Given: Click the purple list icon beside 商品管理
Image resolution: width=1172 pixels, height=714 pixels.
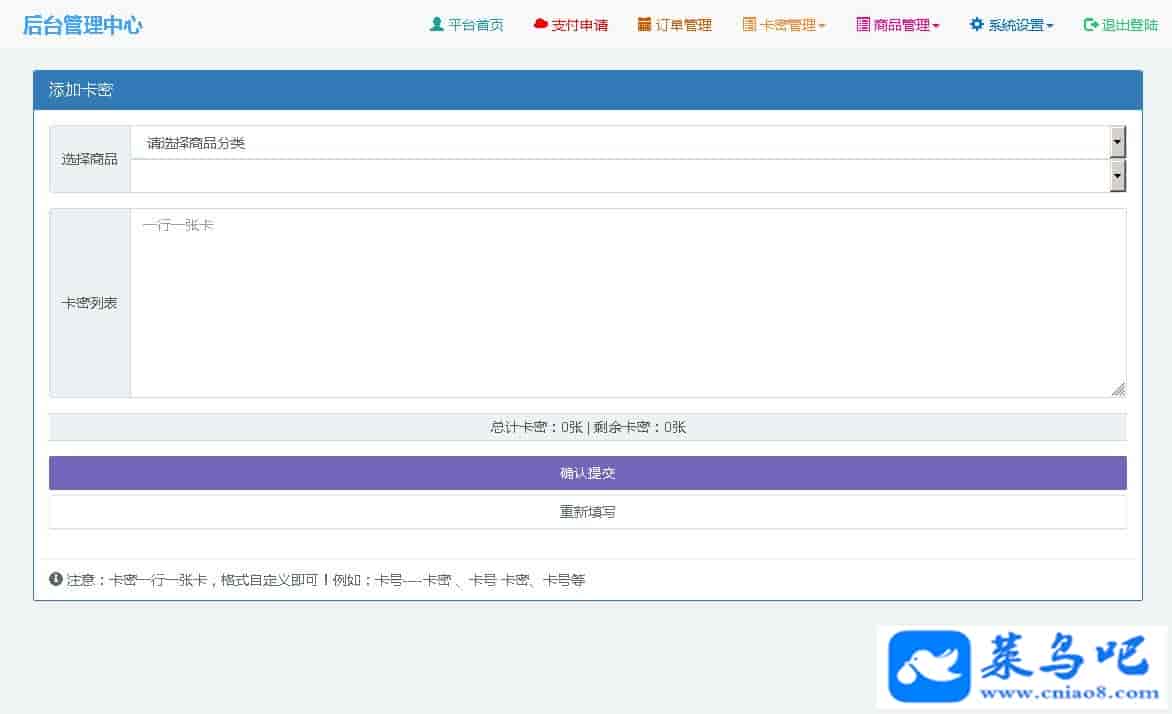Looking at the screenshot, I should pyautogui.click(x=863, y=25).
